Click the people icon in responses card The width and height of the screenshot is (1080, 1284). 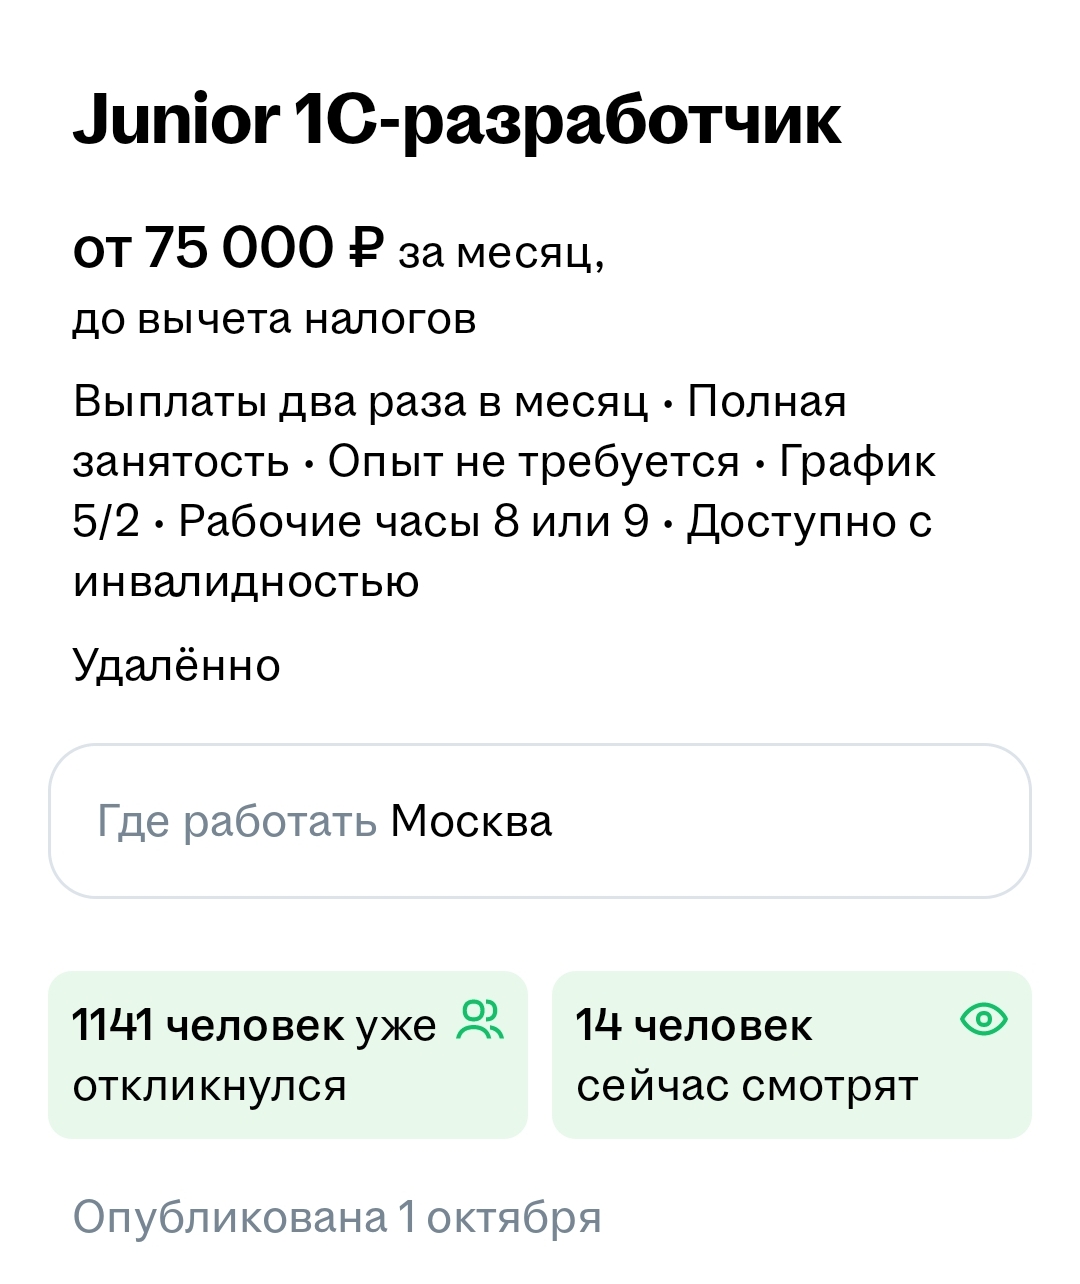[480, 1020]
